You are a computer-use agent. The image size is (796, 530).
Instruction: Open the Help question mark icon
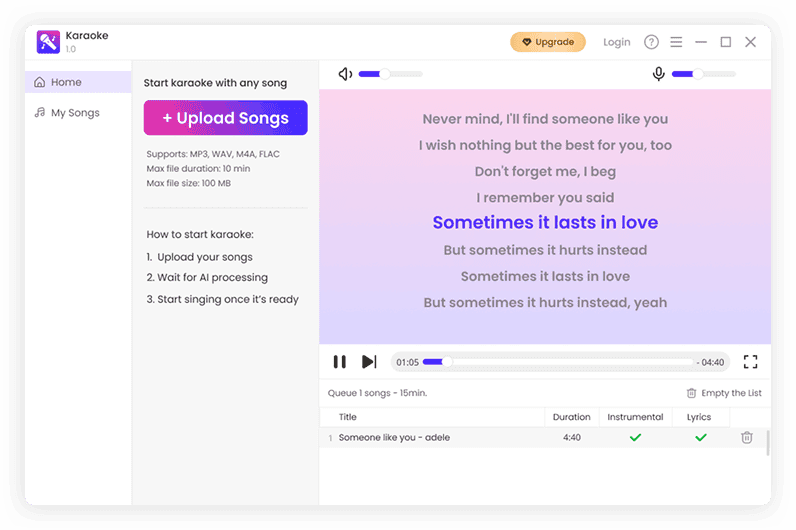click(651, 42)
